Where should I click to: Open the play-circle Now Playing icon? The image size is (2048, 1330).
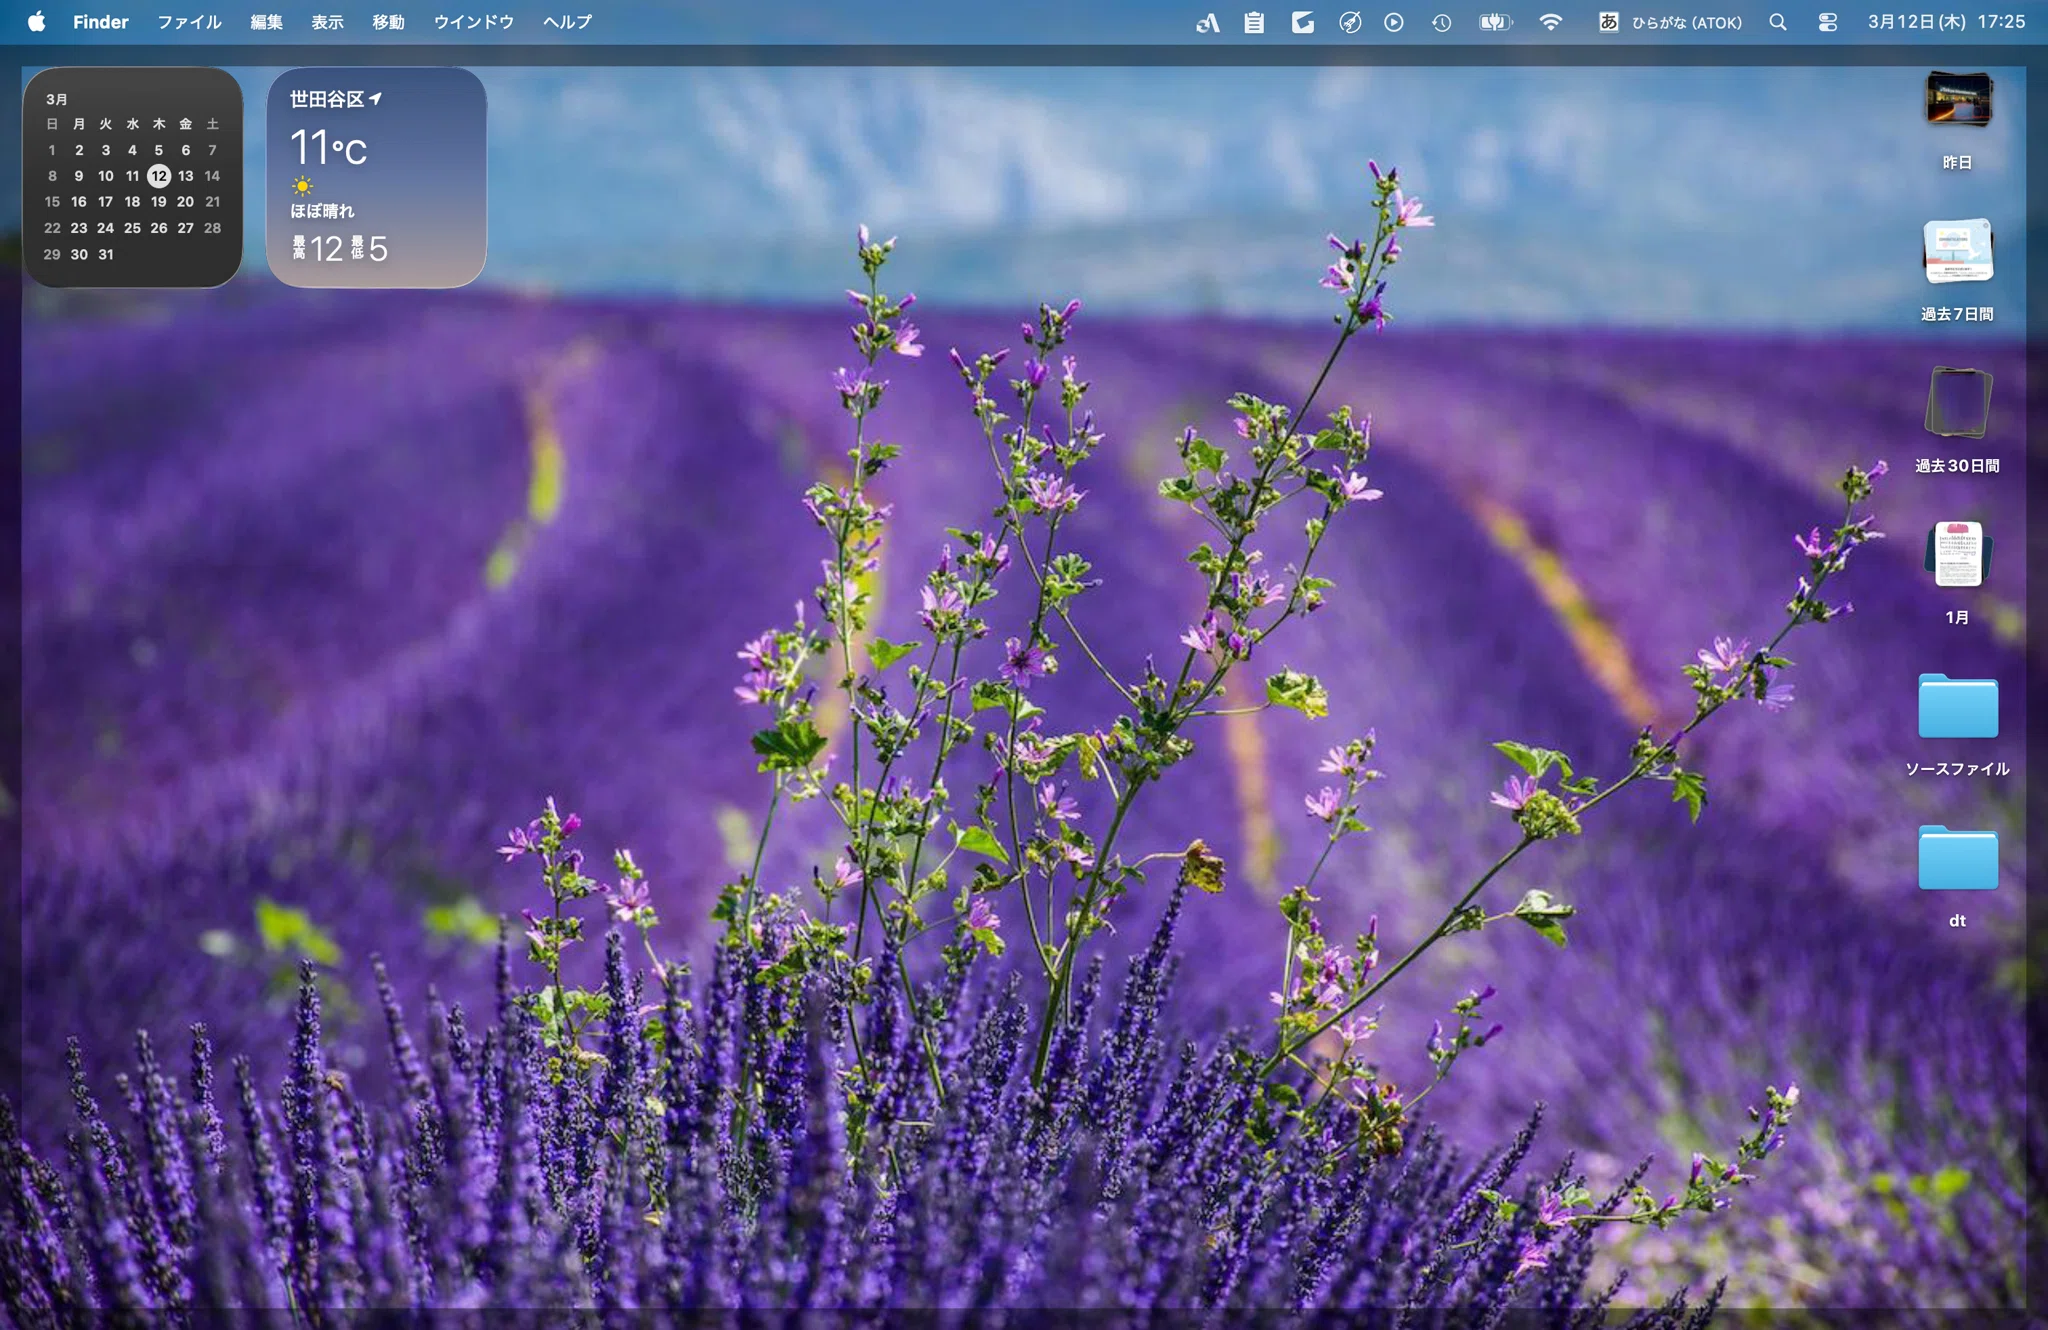coord(1394,22)
